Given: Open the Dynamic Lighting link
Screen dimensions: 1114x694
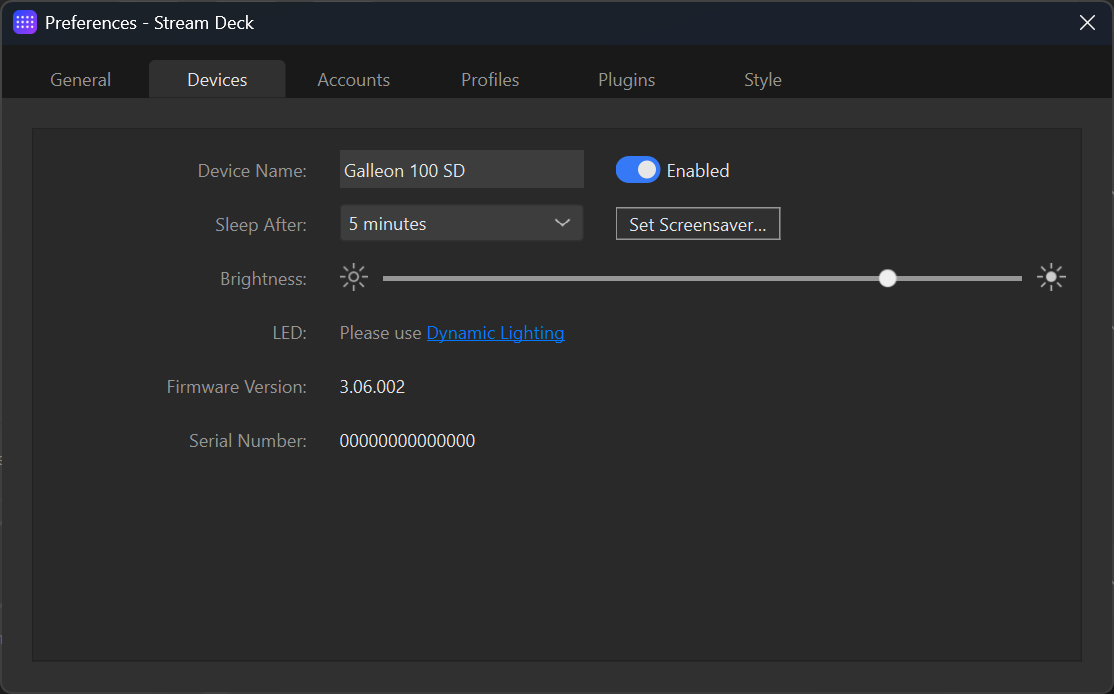Looking at the screenshot, I should (x=495, y=332).
